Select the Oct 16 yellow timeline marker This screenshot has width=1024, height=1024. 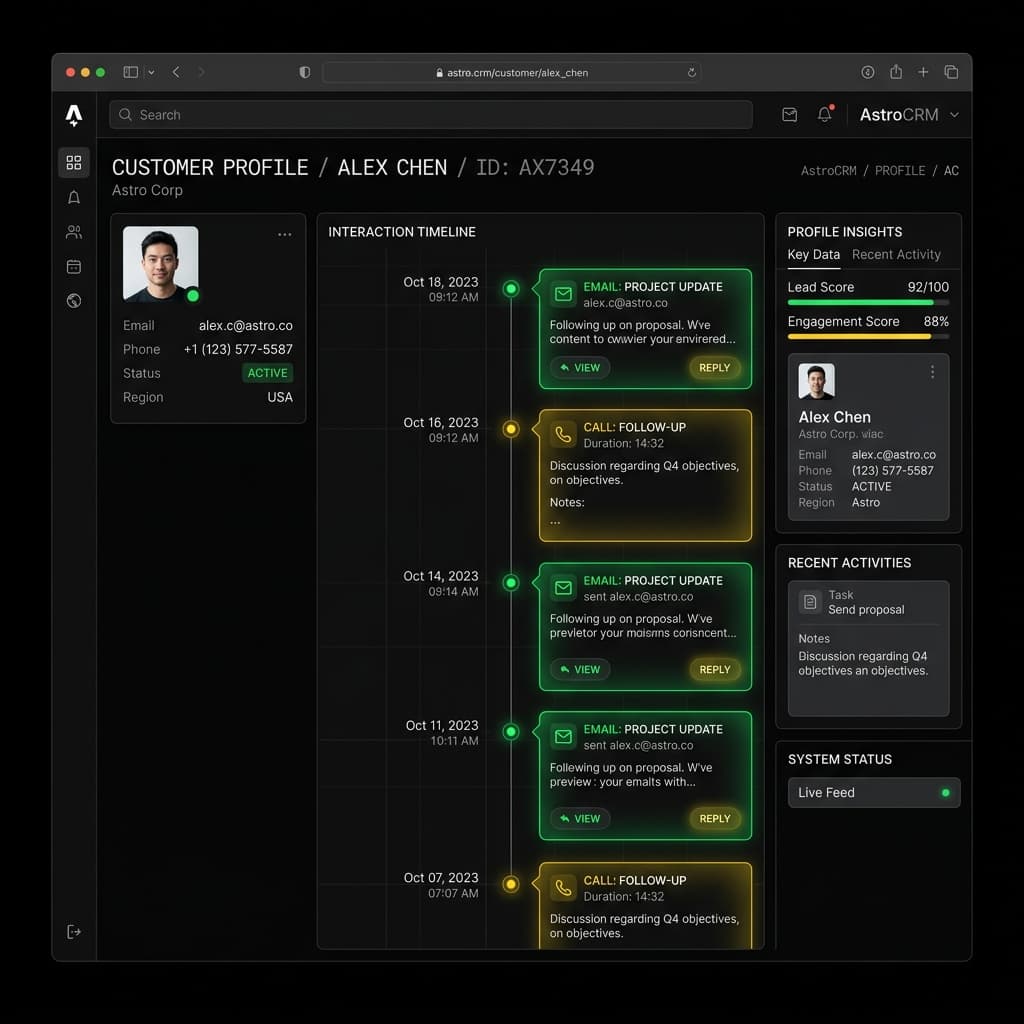(x=511, y=429)
